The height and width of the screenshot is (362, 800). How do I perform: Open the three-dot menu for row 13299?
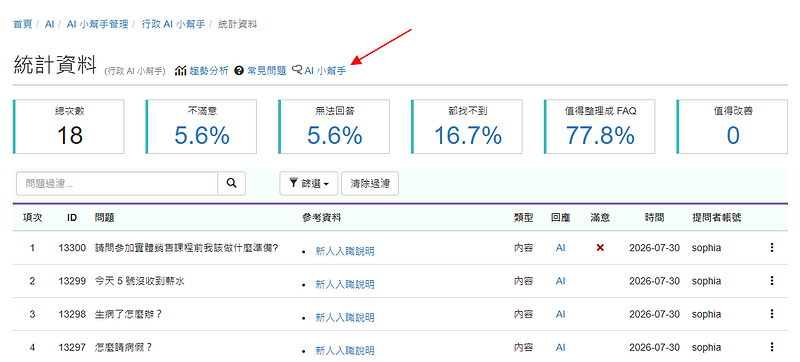coord(771,280)
